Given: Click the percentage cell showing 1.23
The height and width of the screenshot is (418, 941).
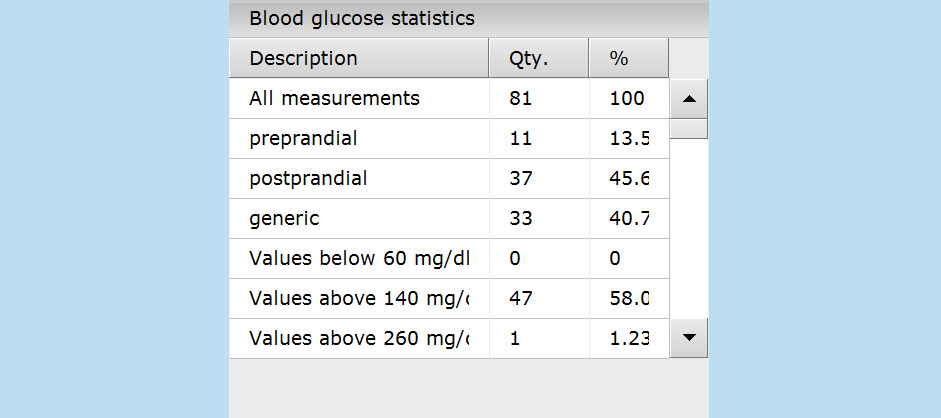Looking at the screenshot, I should [x=629, y=339].
